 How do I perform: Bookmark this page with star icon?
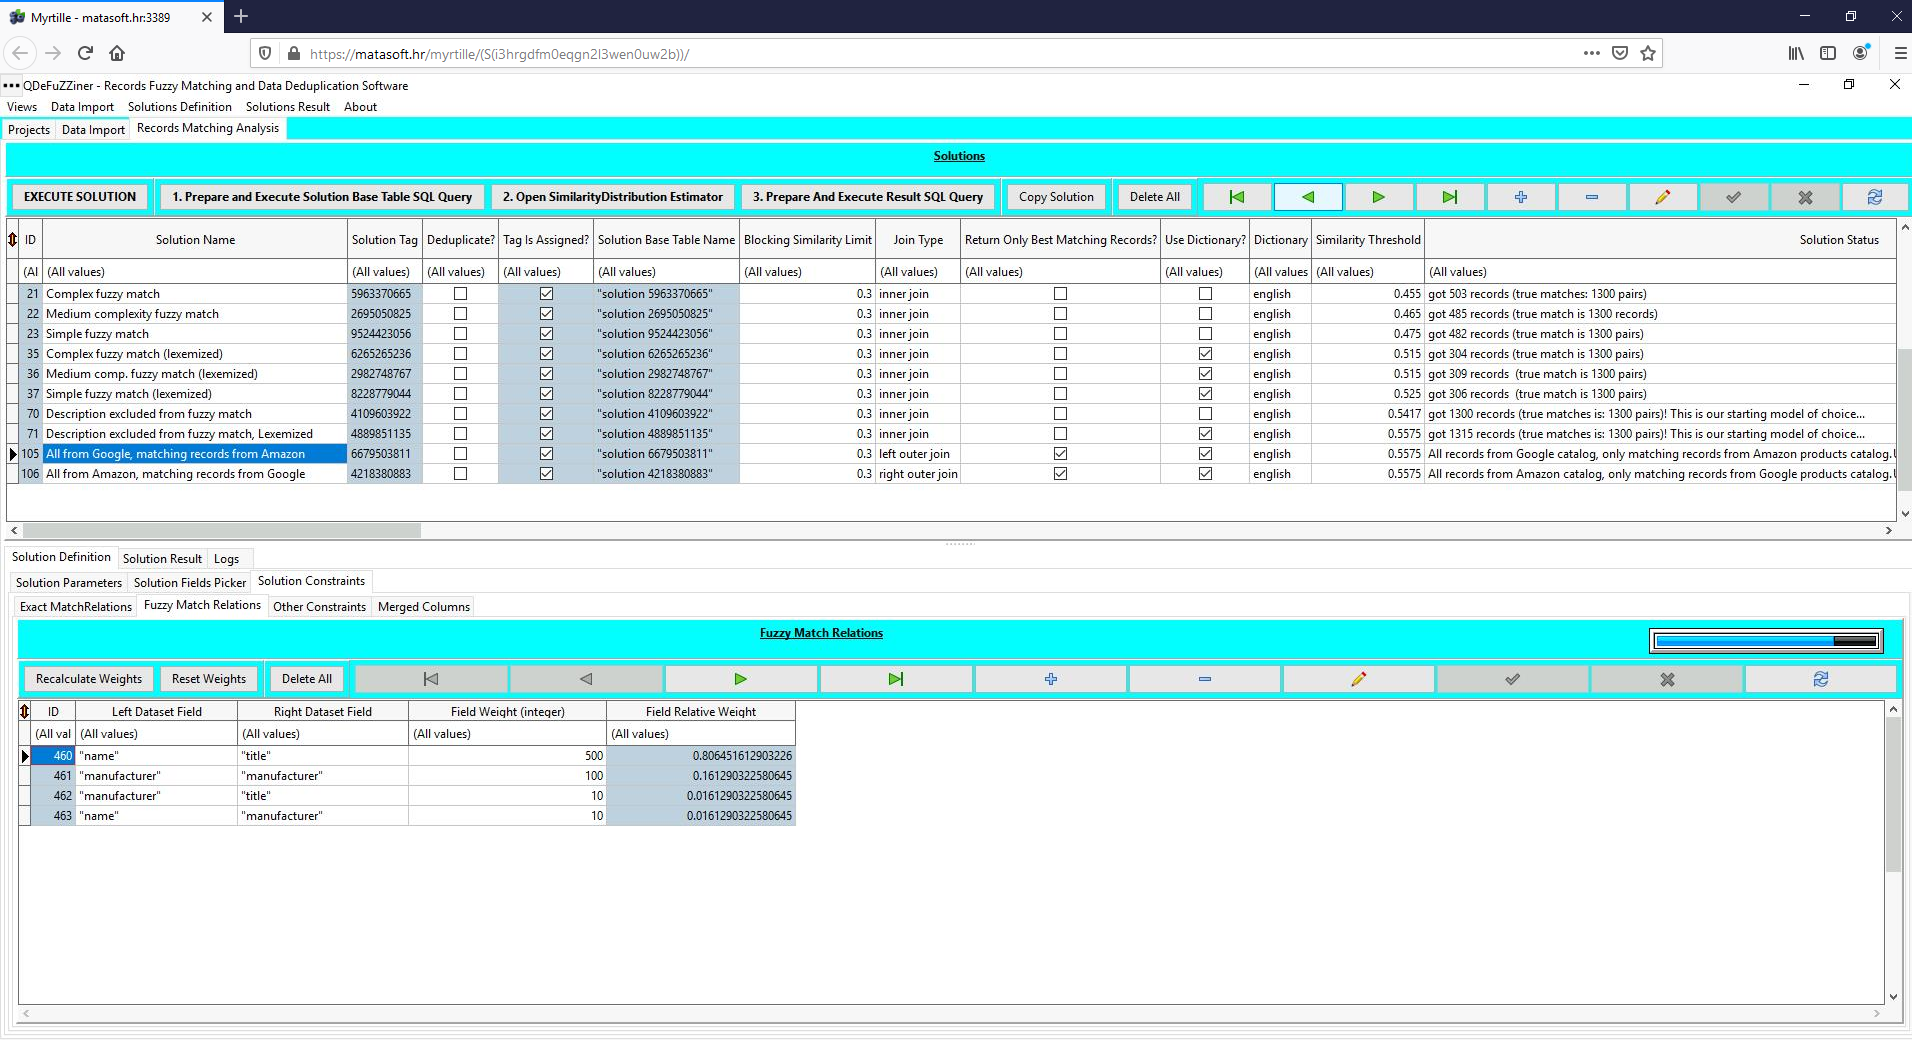pyautogui.click(x=1648, y=54)
